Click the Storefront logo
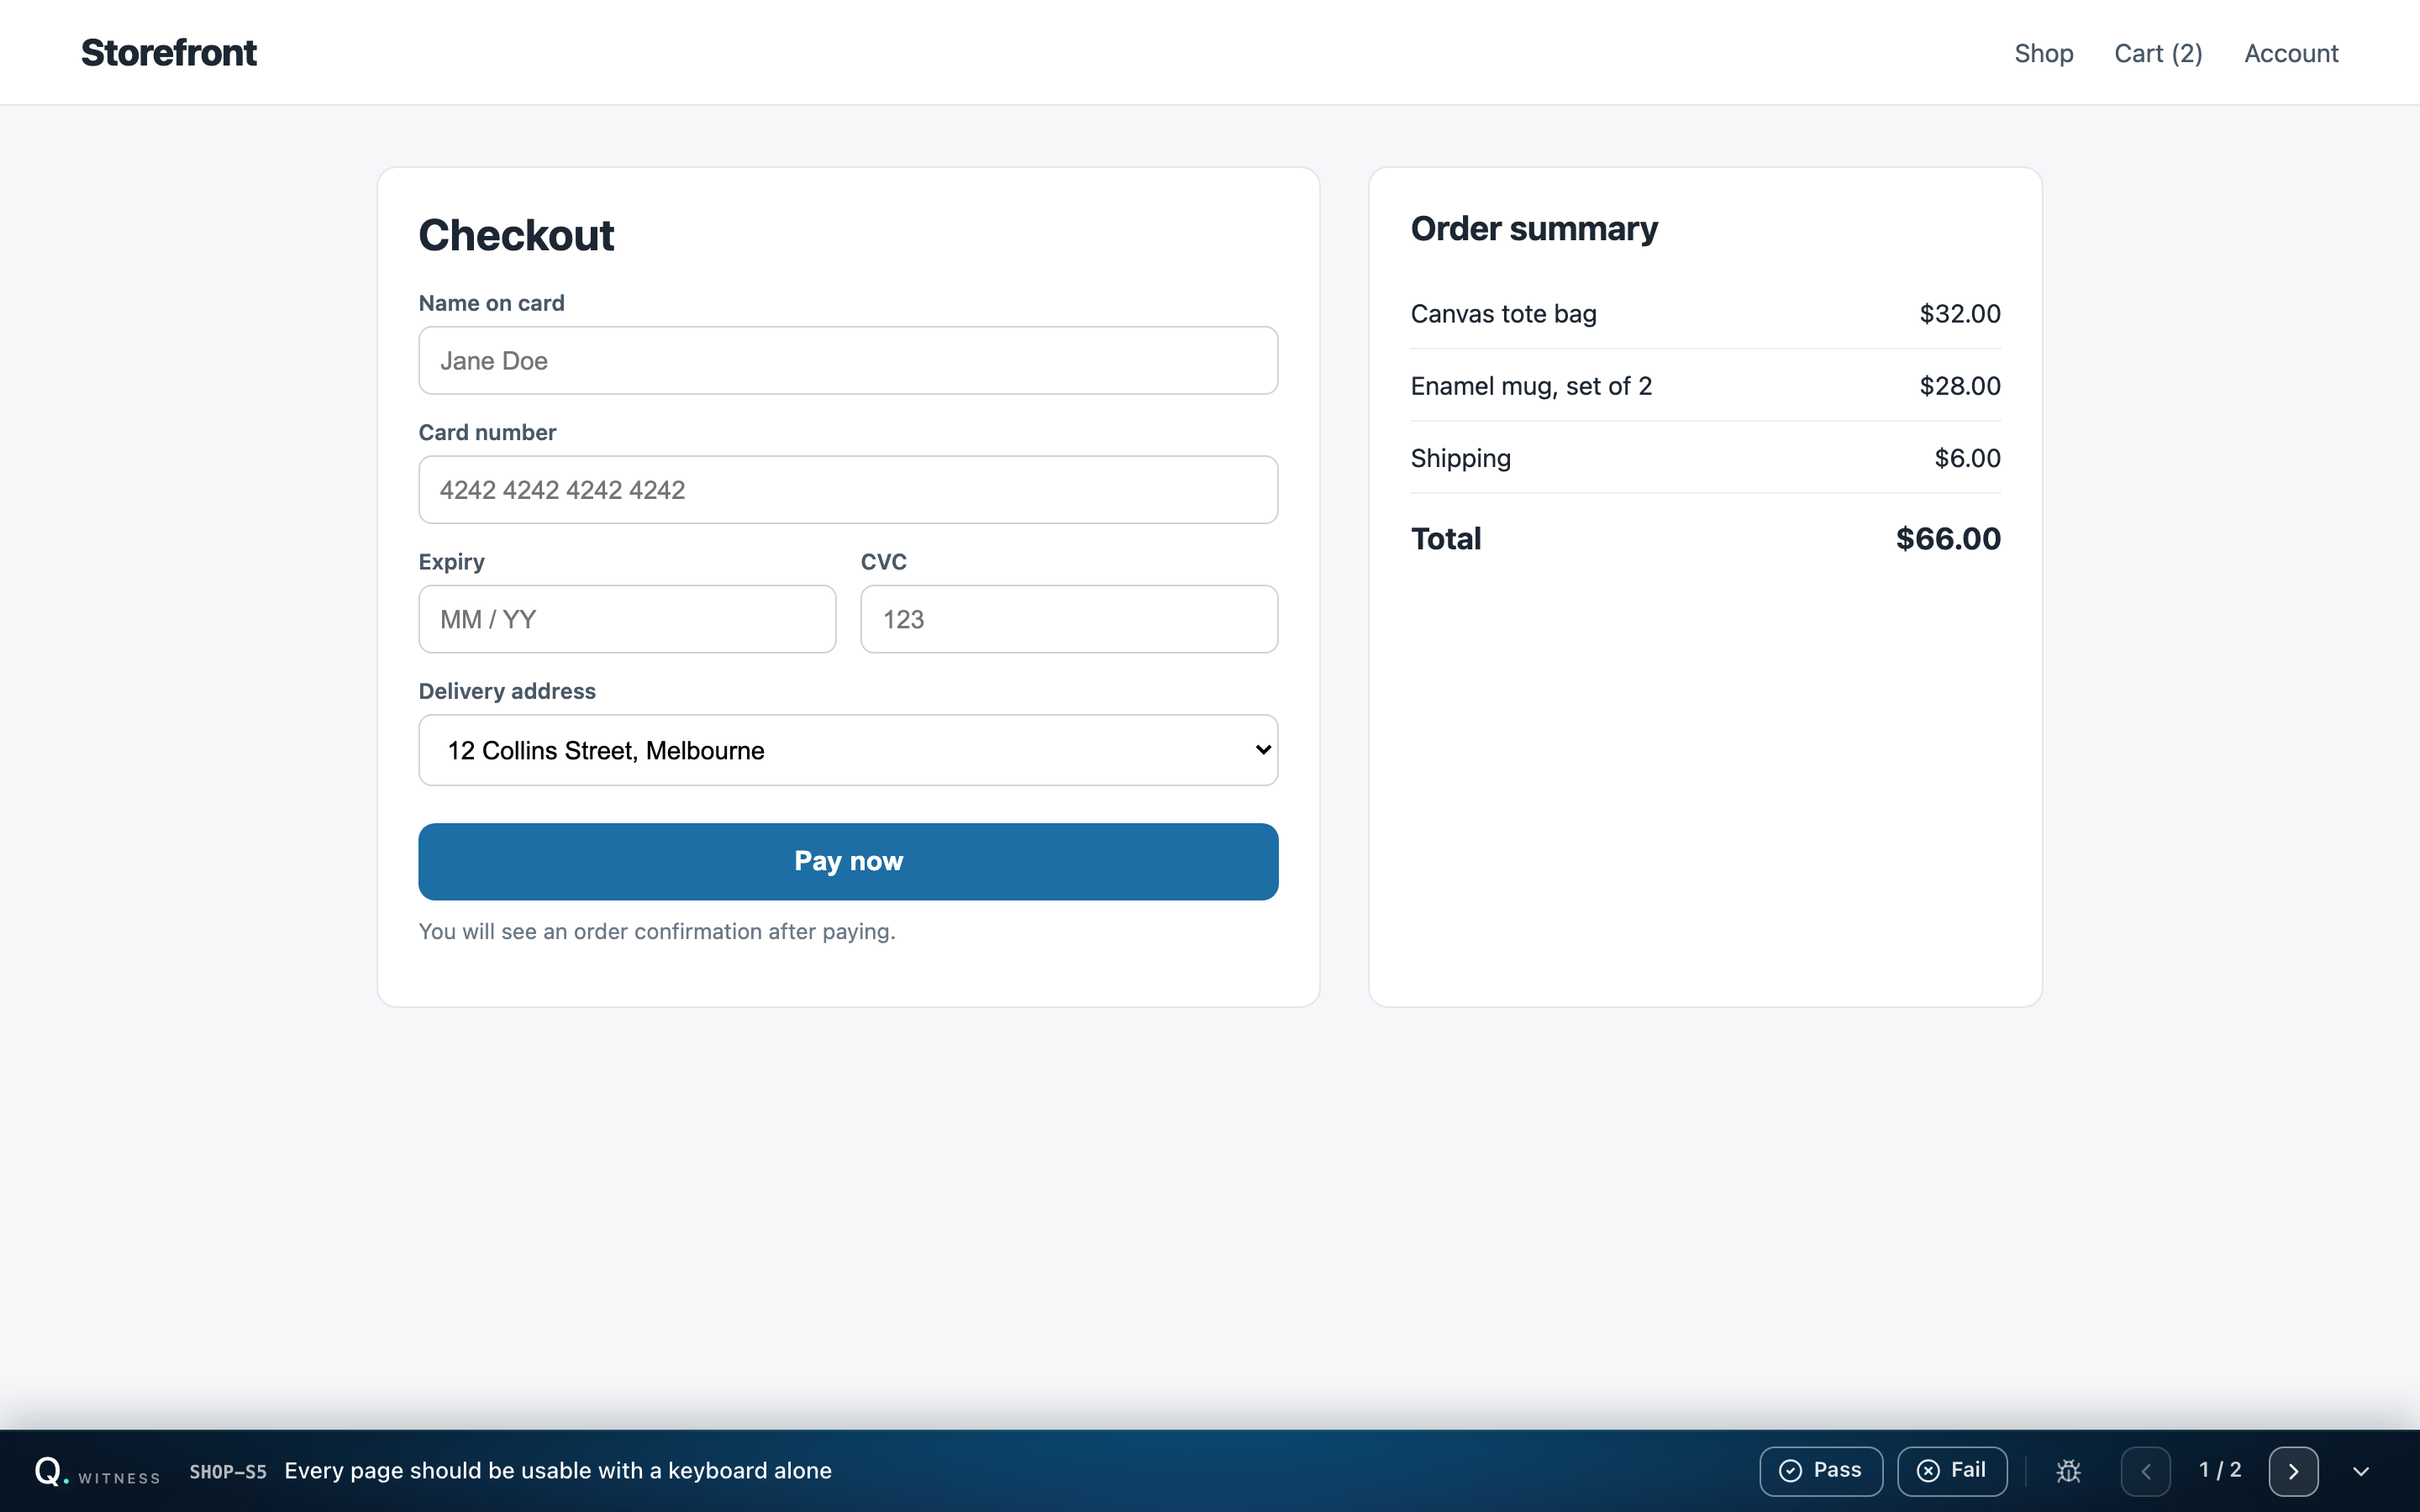This screenshot has height=1512, width=2420. [x=169, y=52]
